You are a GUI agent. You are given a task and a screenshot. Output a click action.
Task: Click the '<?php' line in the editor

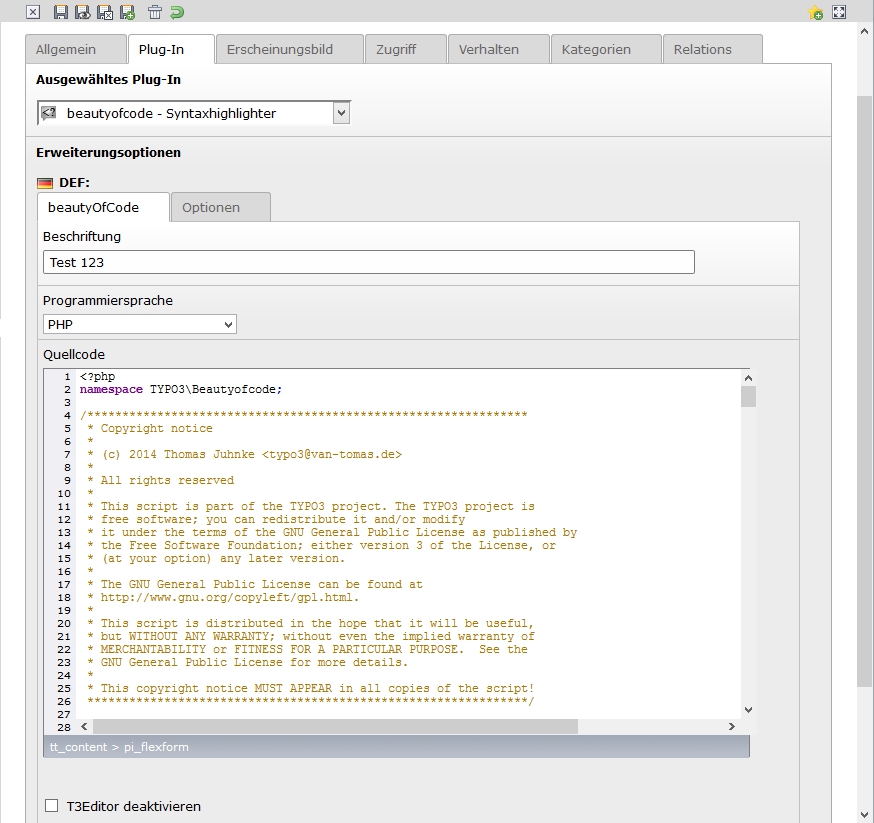click(x=98, y=377)
